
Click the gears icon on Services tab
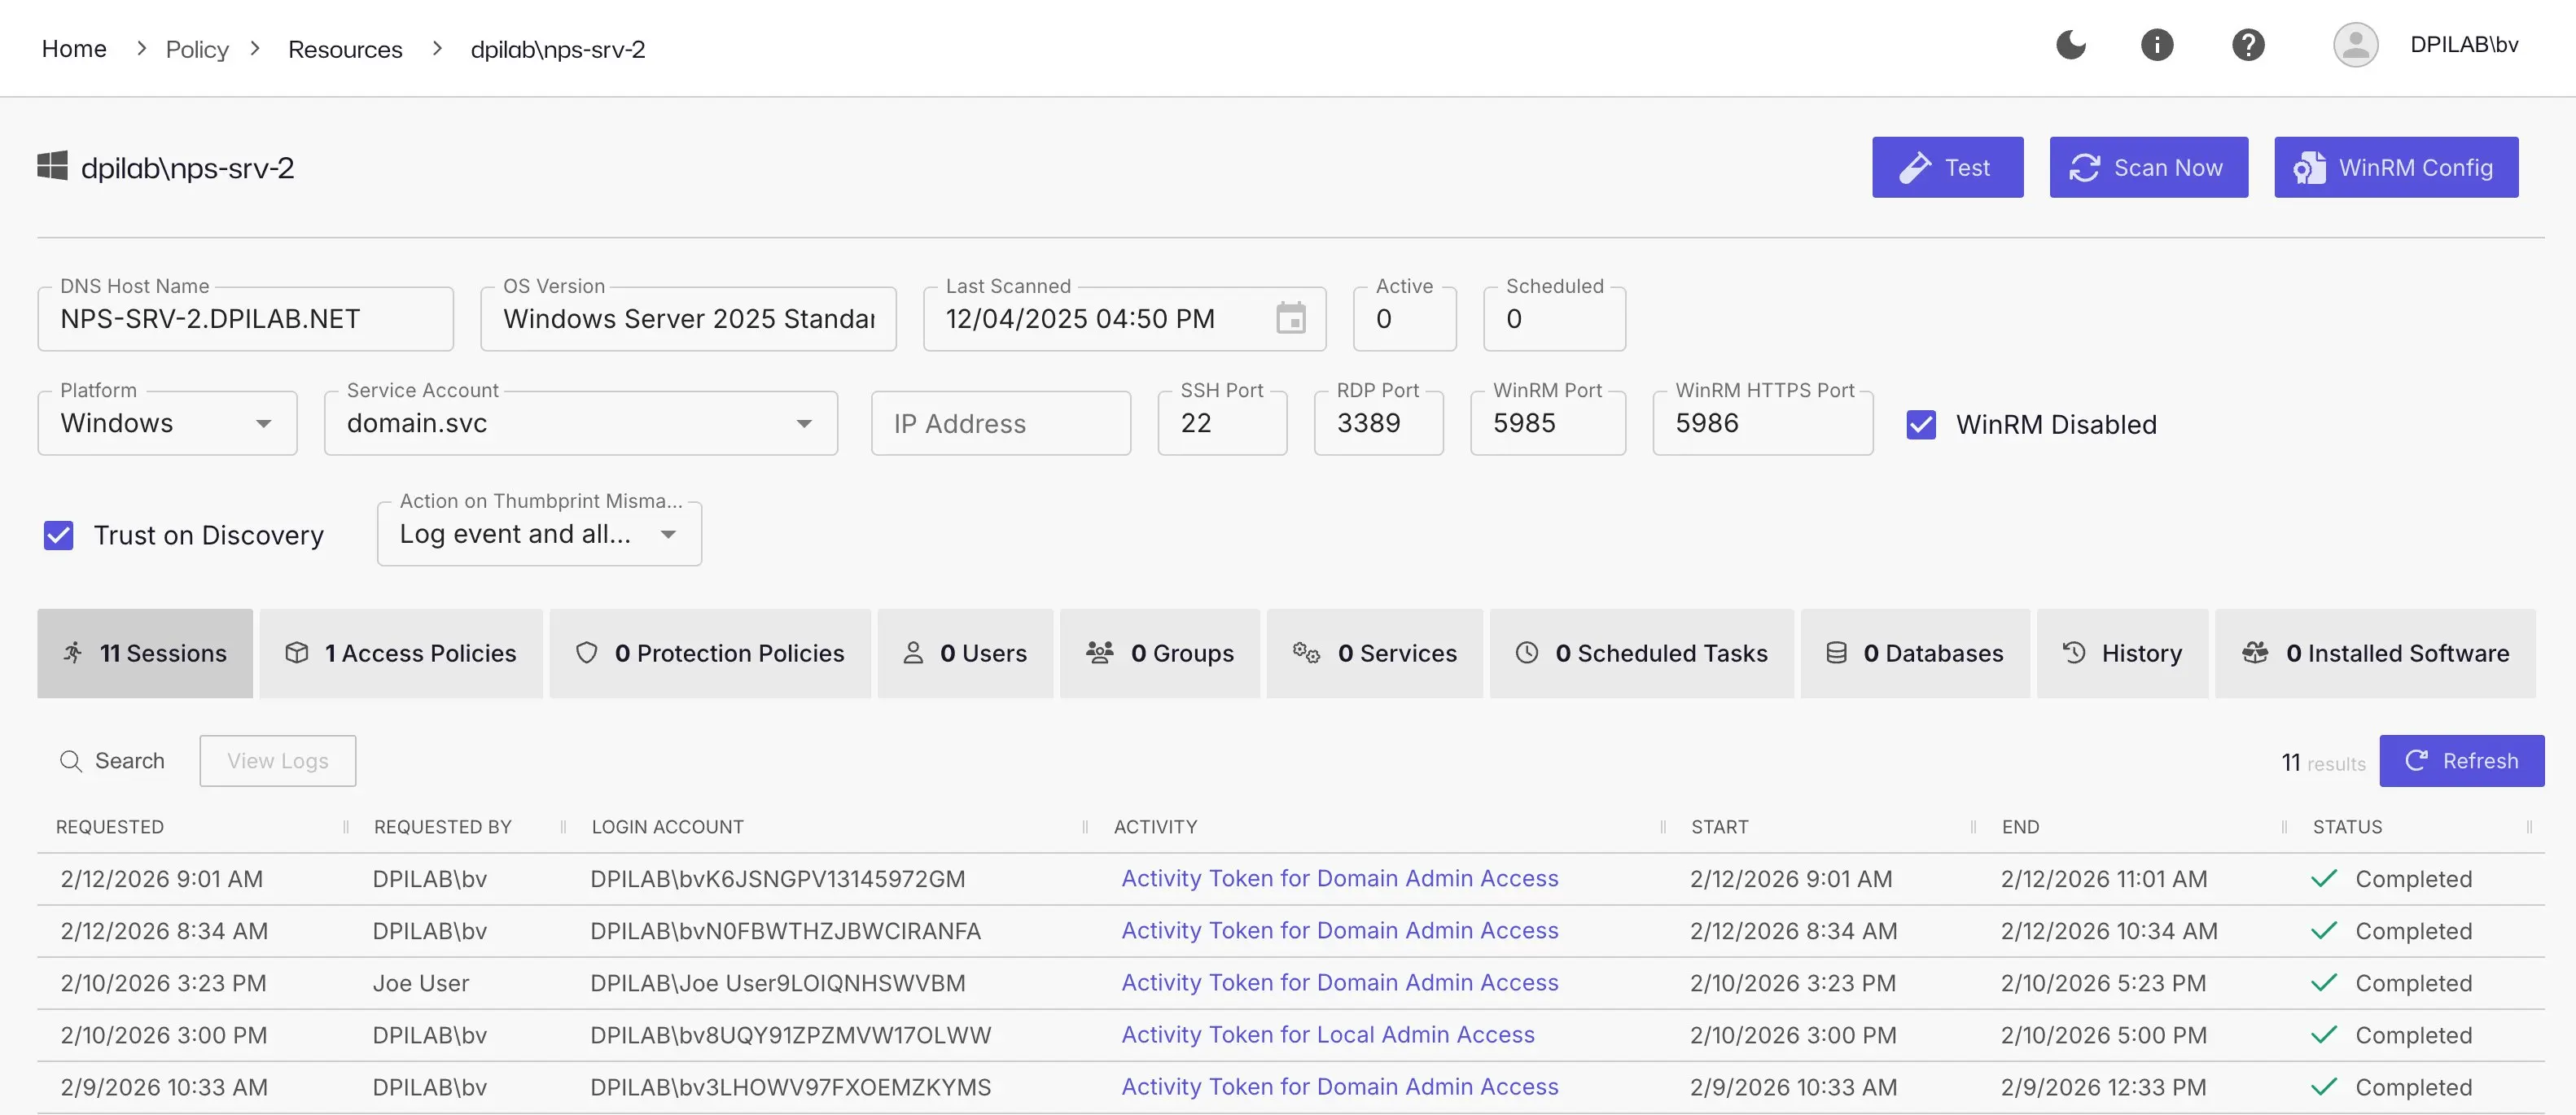1306,653
